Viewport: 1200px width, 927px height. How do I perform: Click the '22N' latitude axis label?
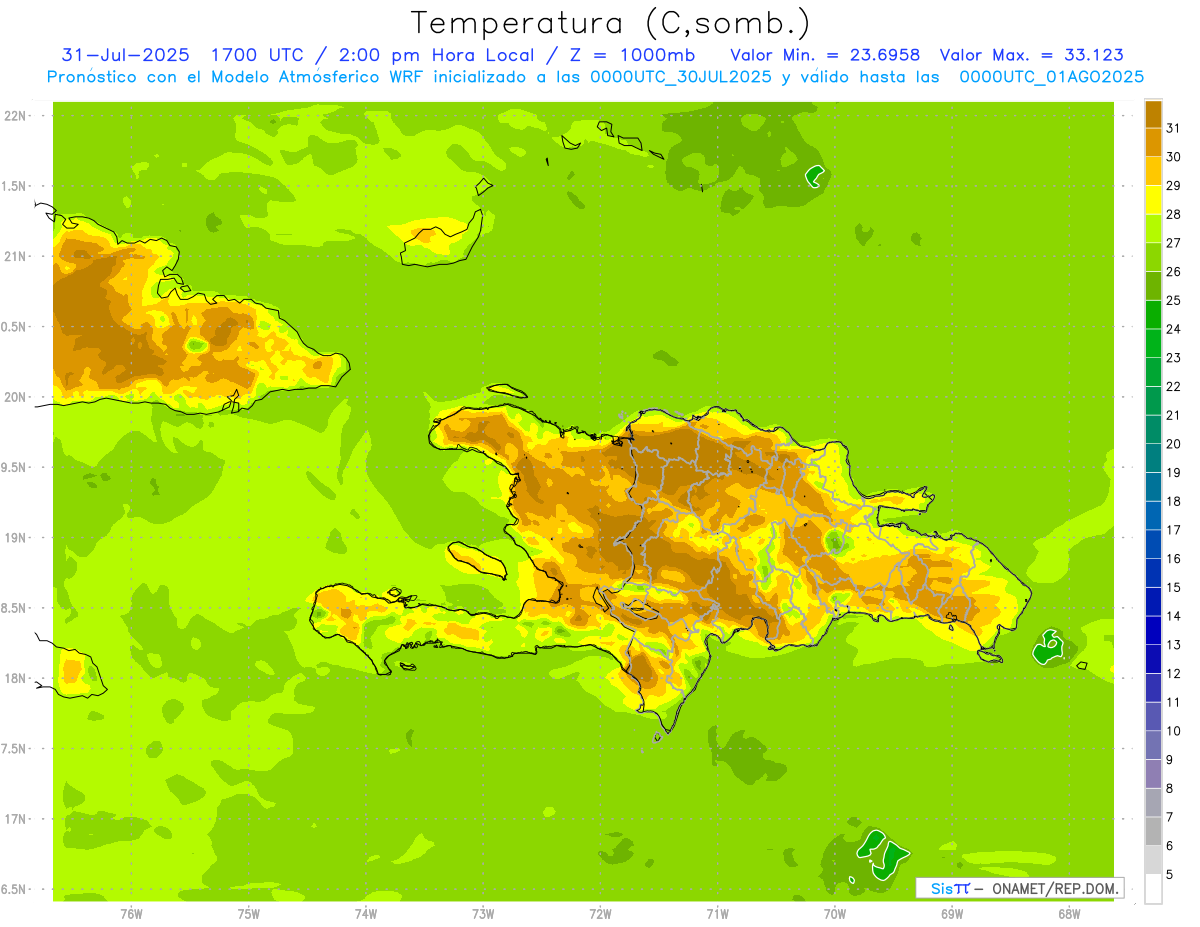[x=15, y=116]
